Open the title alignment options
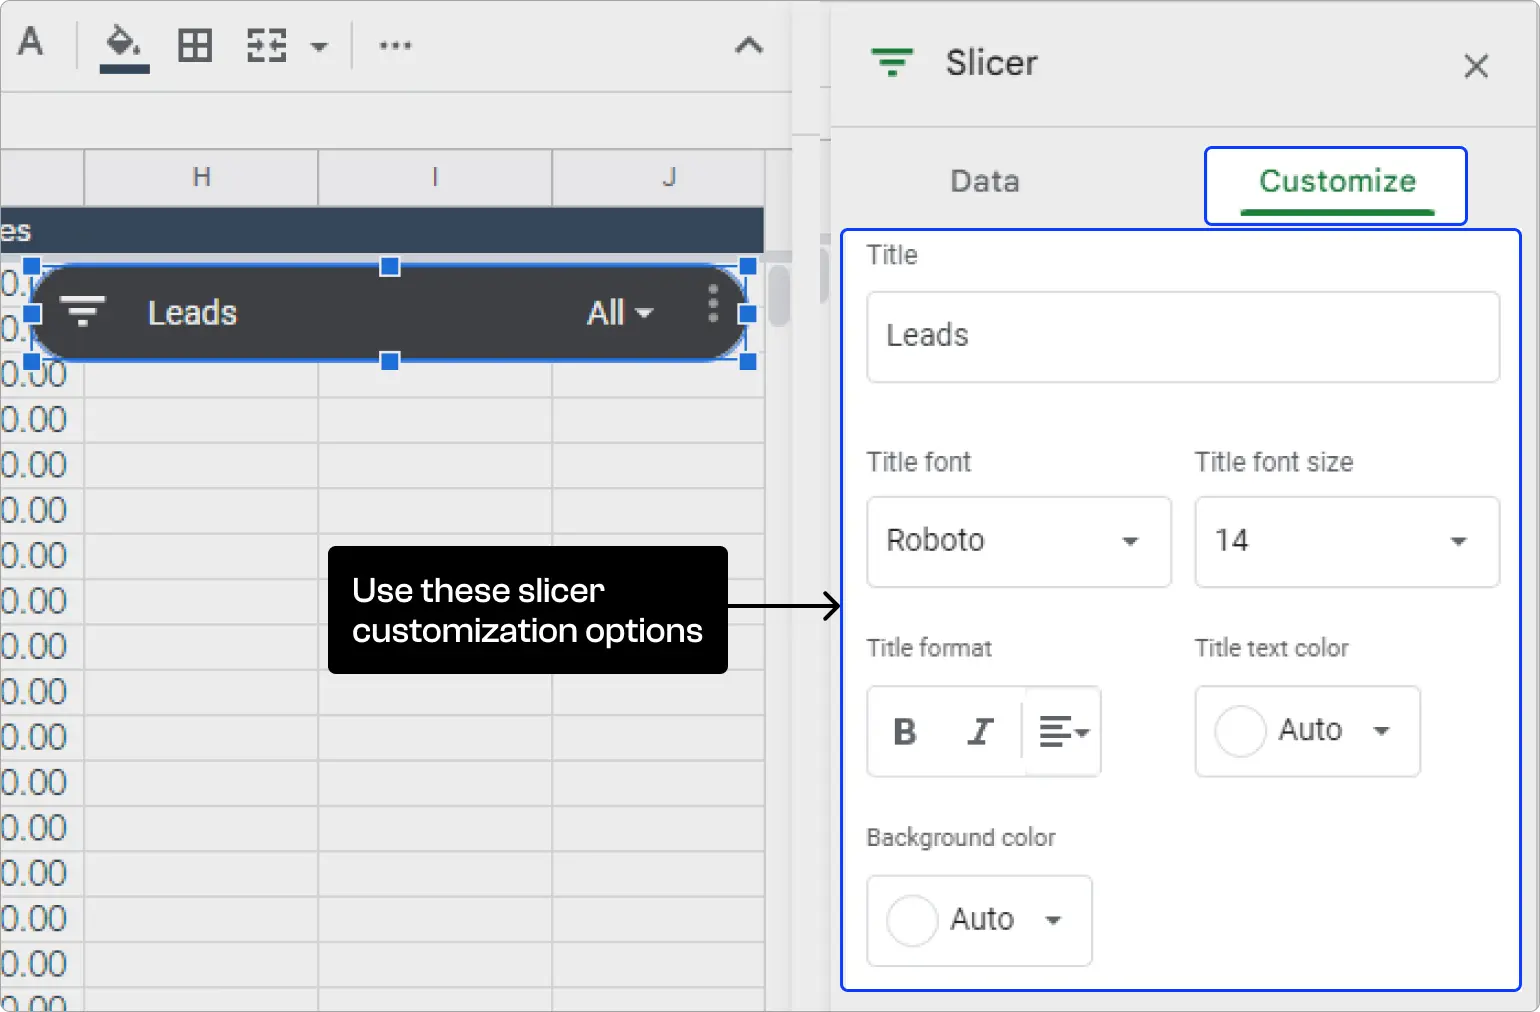Image resolution: width=1540 pixels, height=1012 pixels. pos(1062,731)
